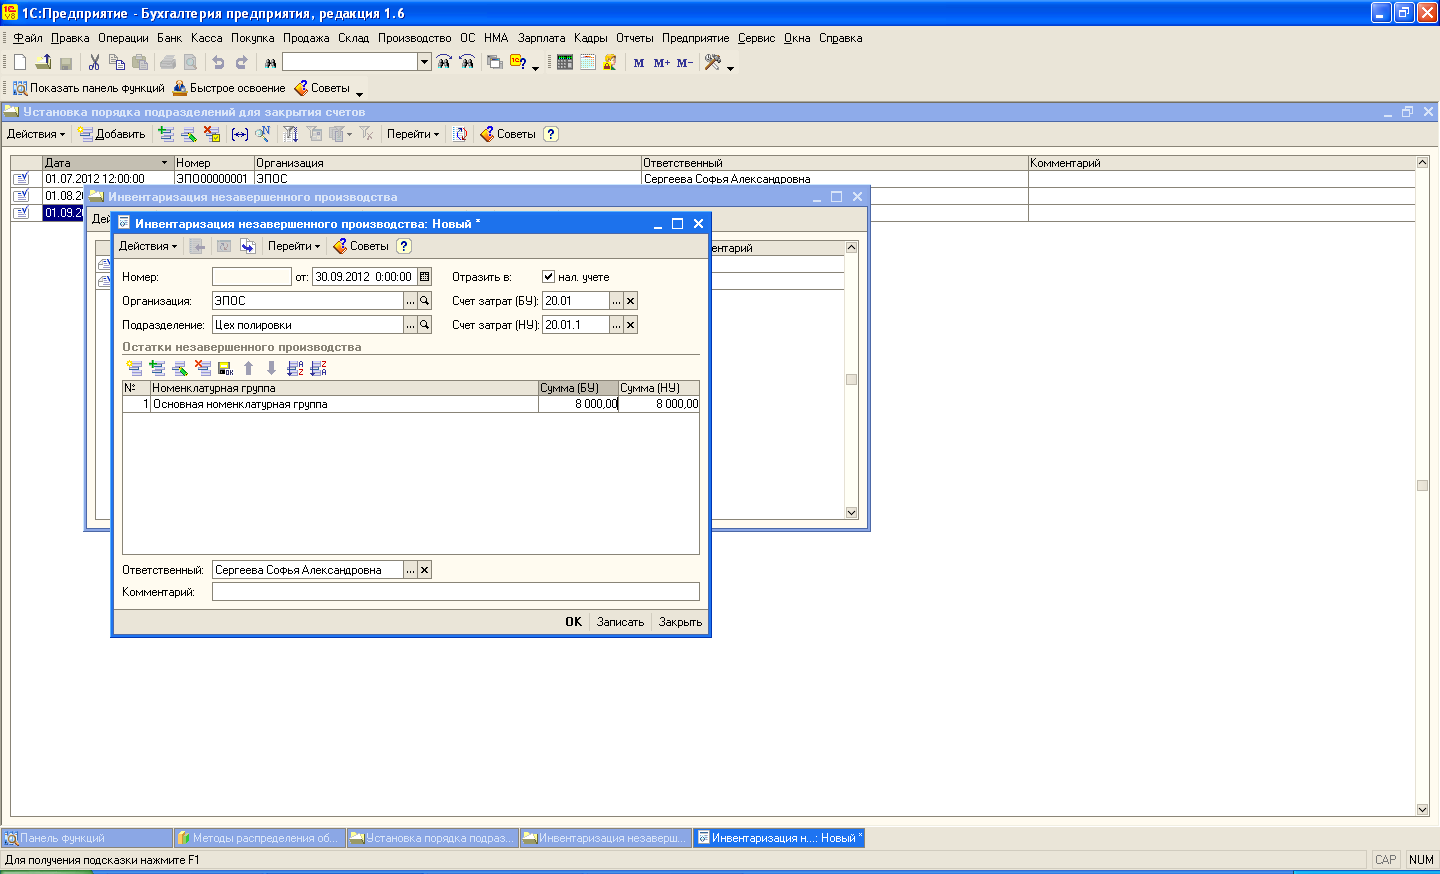The image size is (1440, 874).
Task: Click the OK button in the dialog
Action: [x=573, y=622]
